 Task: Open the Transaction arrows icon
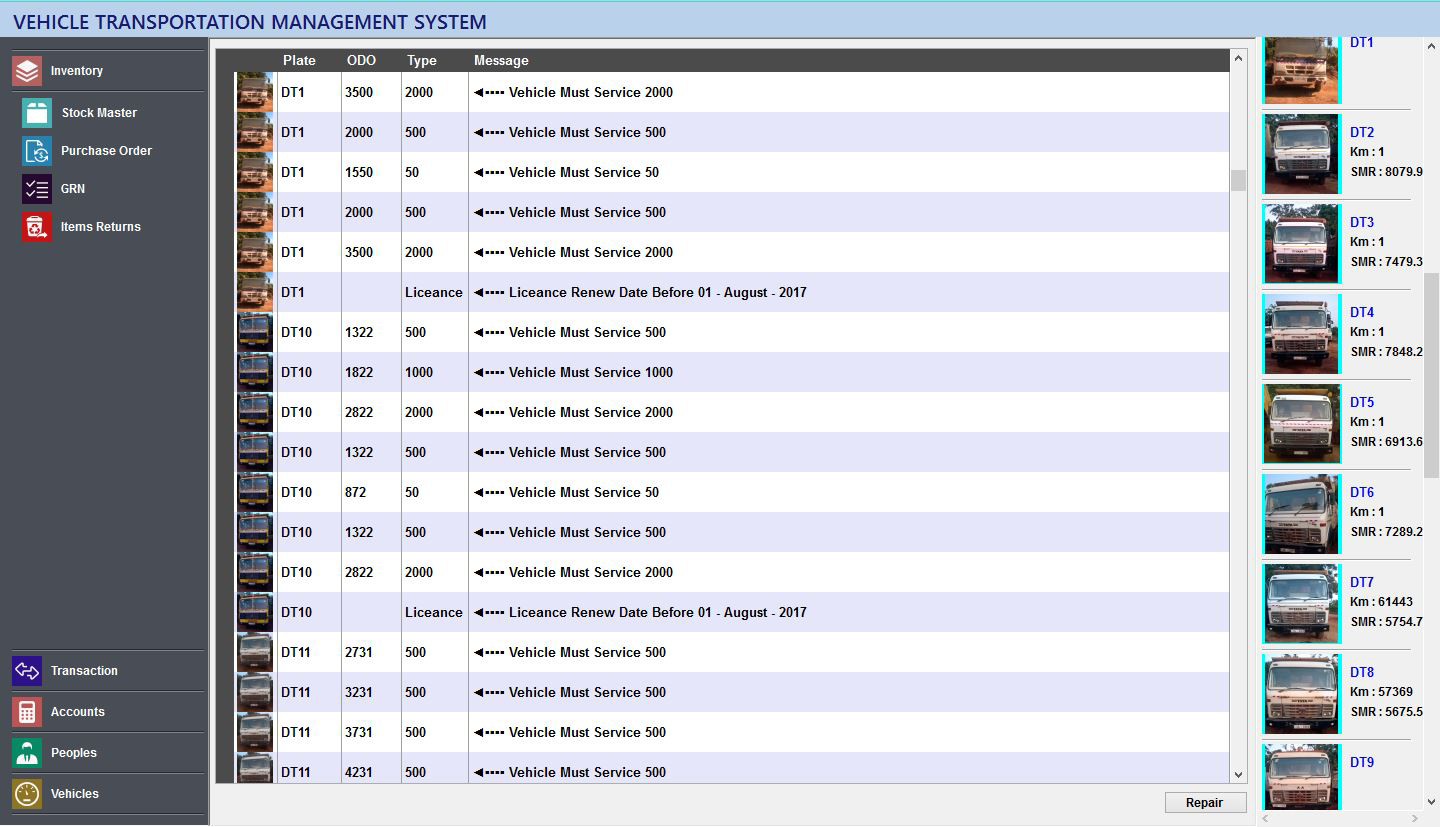tap(27, 671)
